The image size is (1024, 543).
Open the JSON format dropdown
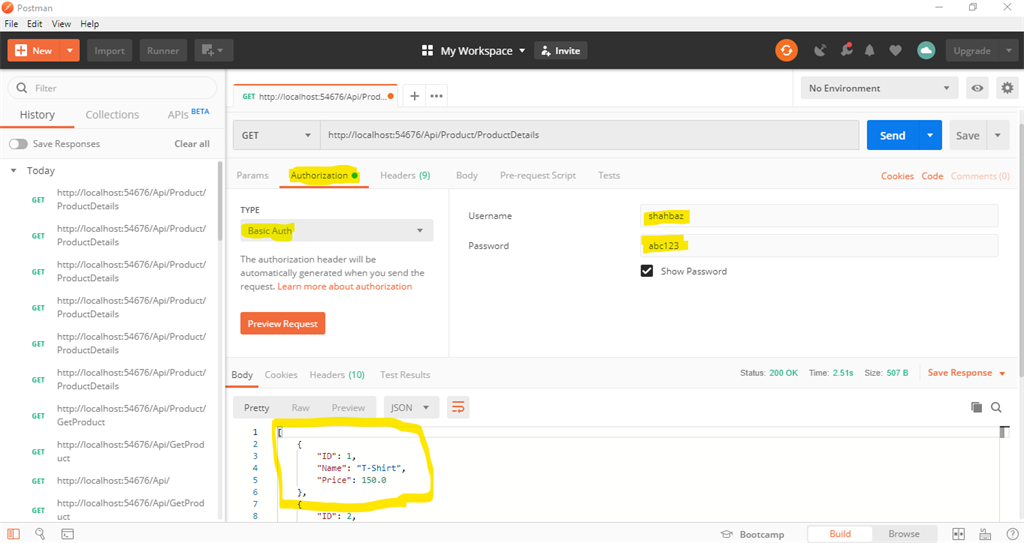tap(410, 407)
